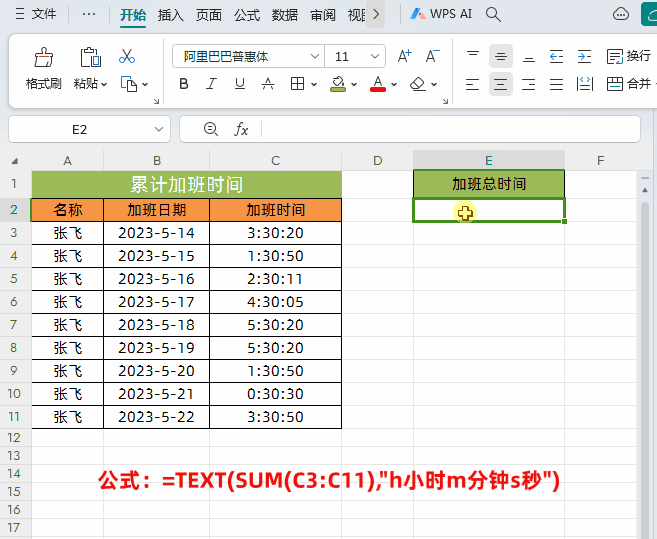
Task: Toggle Italic formatting
Action: click(x=211, y=84)
